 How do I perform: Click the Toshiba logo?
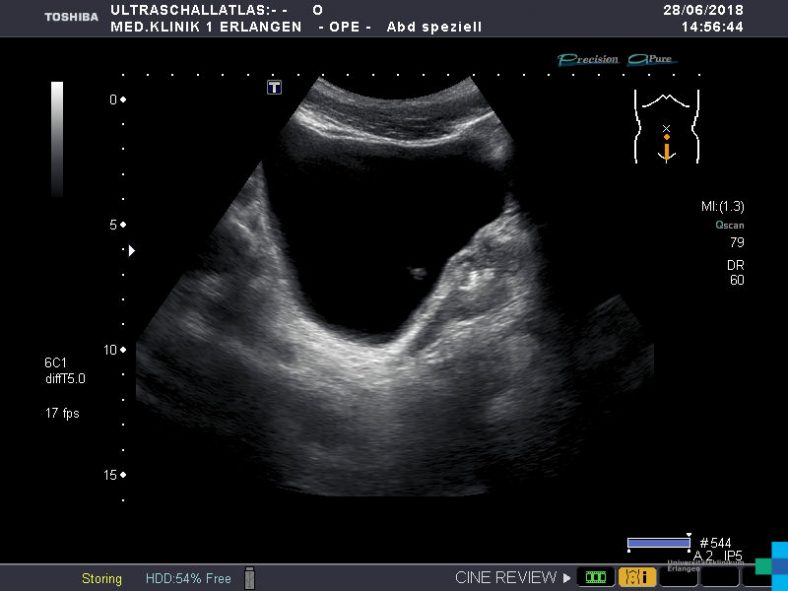[x=71, y=17]
